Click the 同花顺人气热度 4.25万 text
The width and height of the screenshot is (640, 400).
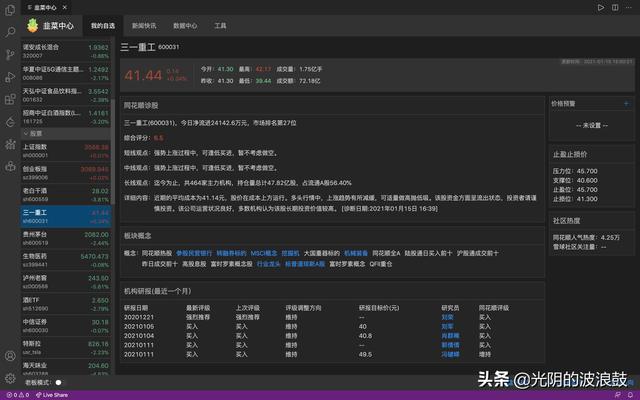(586, 238)
